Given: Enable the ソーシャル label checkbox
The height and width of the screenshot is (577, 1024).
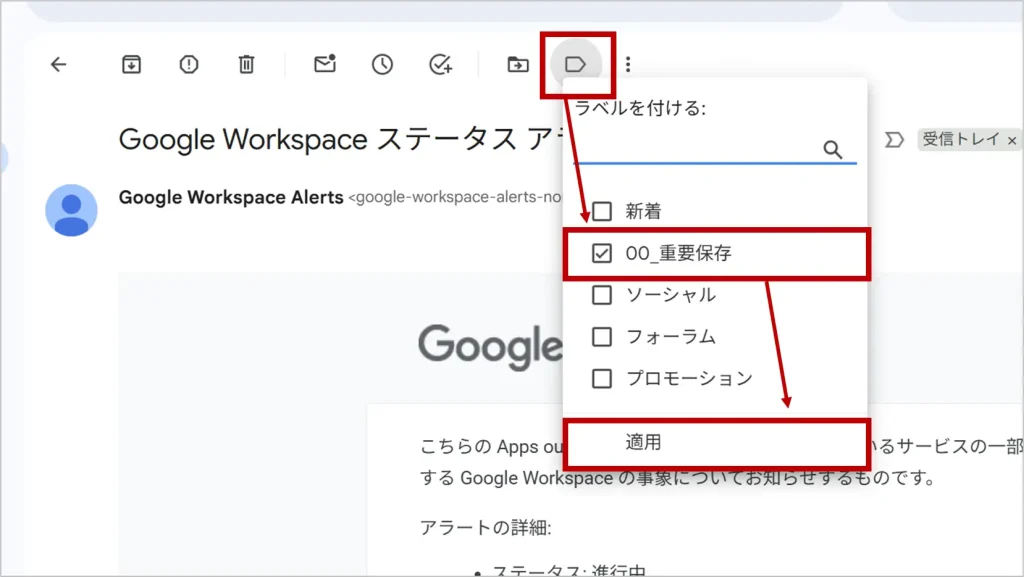Looking at the screenshot, I should pyautogui.click(x=602, y=295).
